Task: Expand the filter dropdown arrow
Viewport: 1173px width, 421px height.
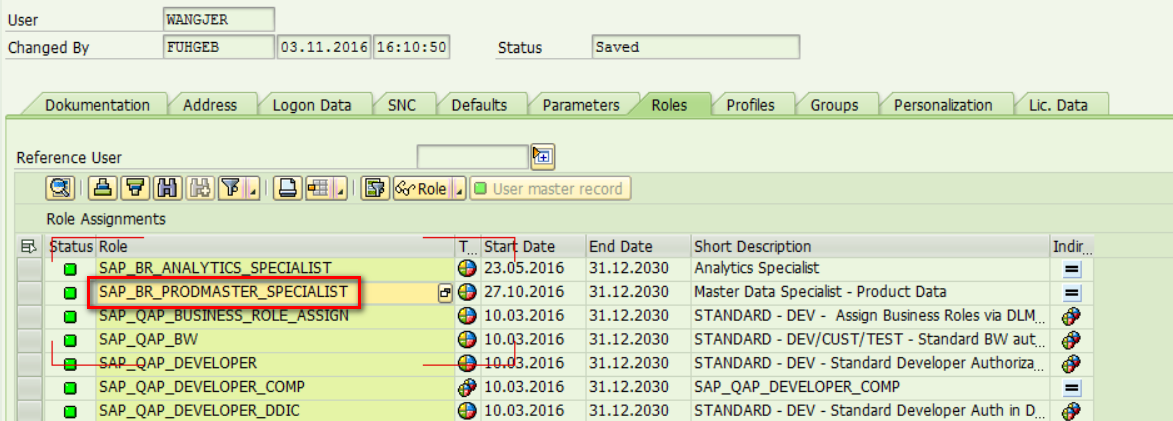Action: [x=254, y=189]
